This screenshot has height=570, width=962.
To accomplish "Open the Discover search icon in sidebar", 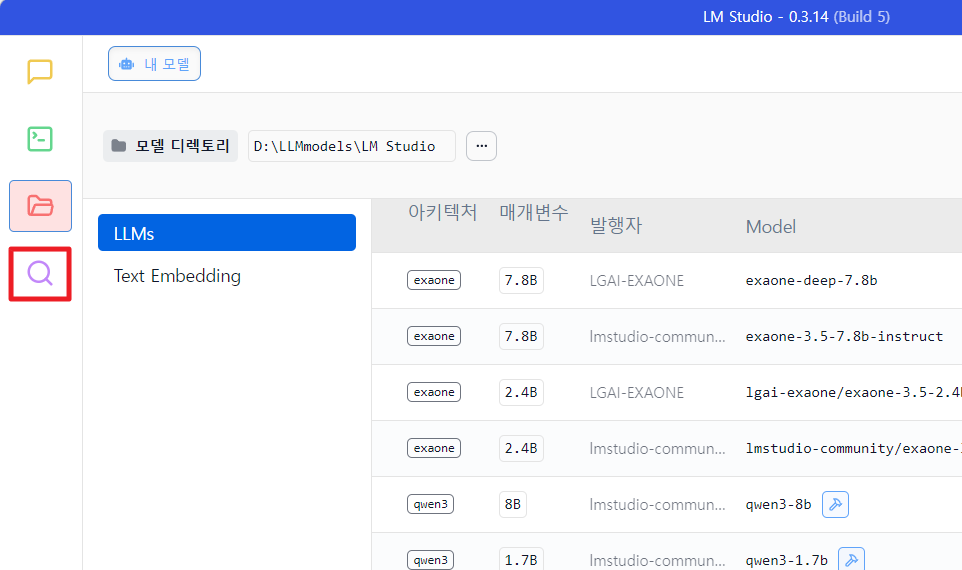I will click(x=40, y=273).
